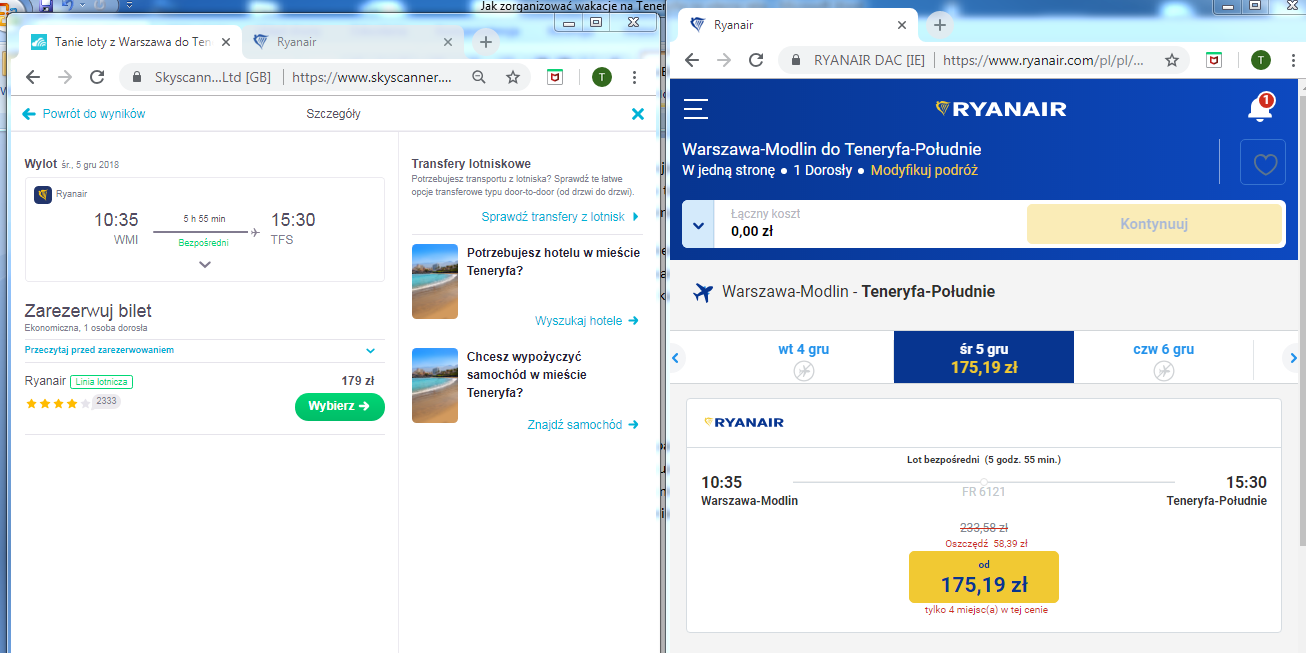This screenshot has height=653, width=1306.
Task: Select the 'czw 6 gru' date tab
Action: [1164, 358]
